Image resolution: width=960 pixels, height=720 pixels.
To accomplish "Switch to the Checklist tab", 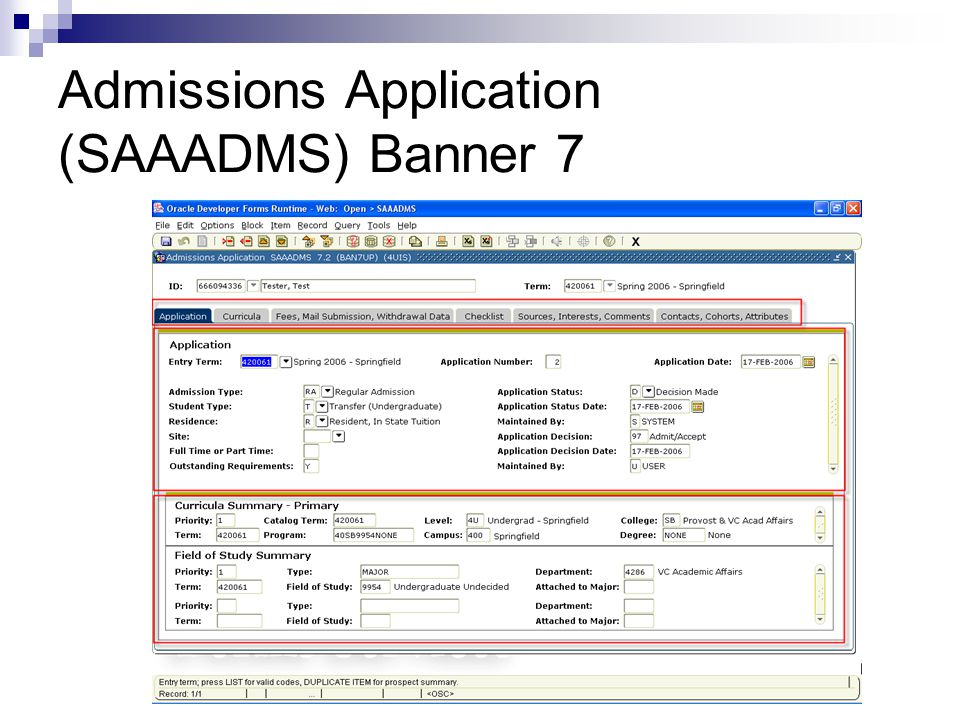I will click(484, 316).
